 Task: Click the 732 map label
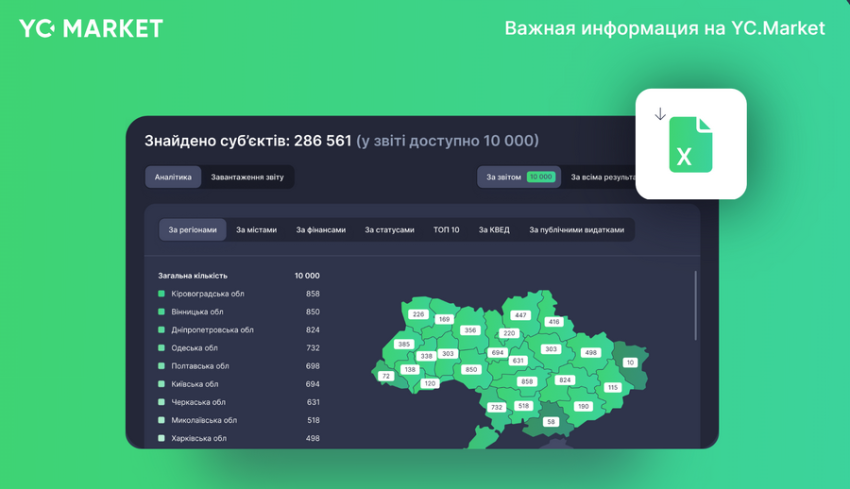(x=497, y=408)
